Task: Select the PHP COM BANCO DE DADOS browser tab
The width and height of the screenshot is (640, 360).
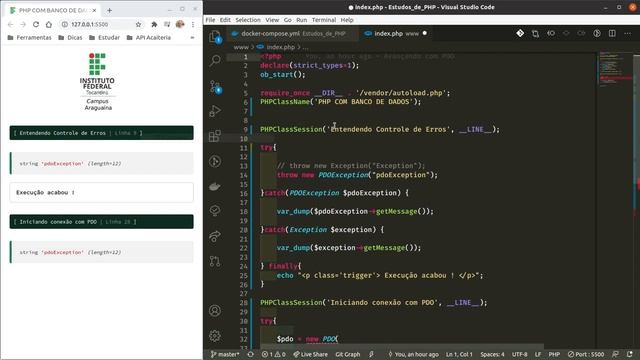Action: point(53,10)
